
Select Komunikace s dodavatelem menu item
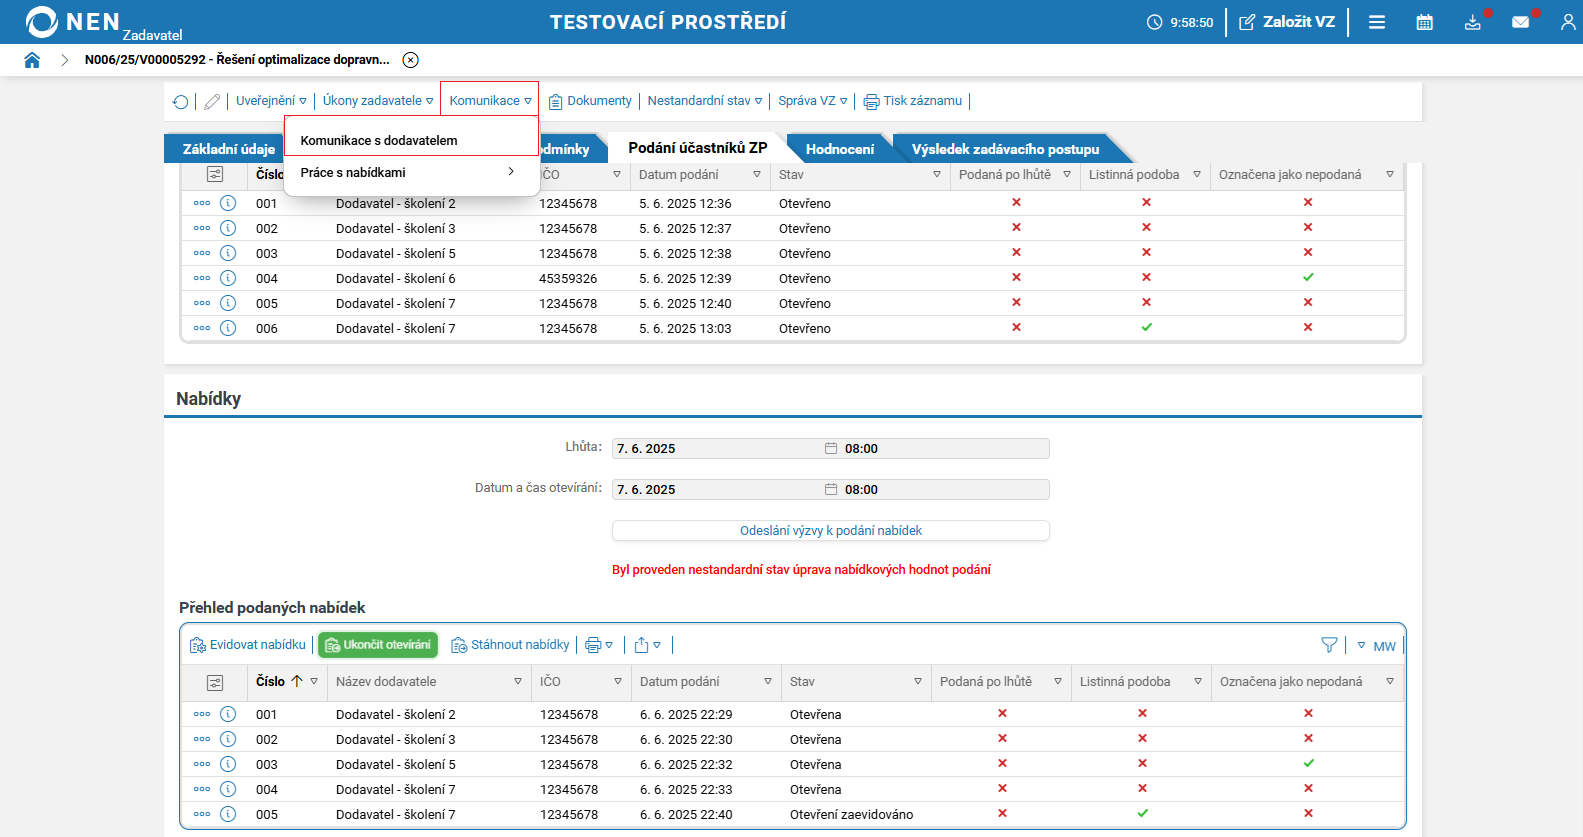[379, 141]
